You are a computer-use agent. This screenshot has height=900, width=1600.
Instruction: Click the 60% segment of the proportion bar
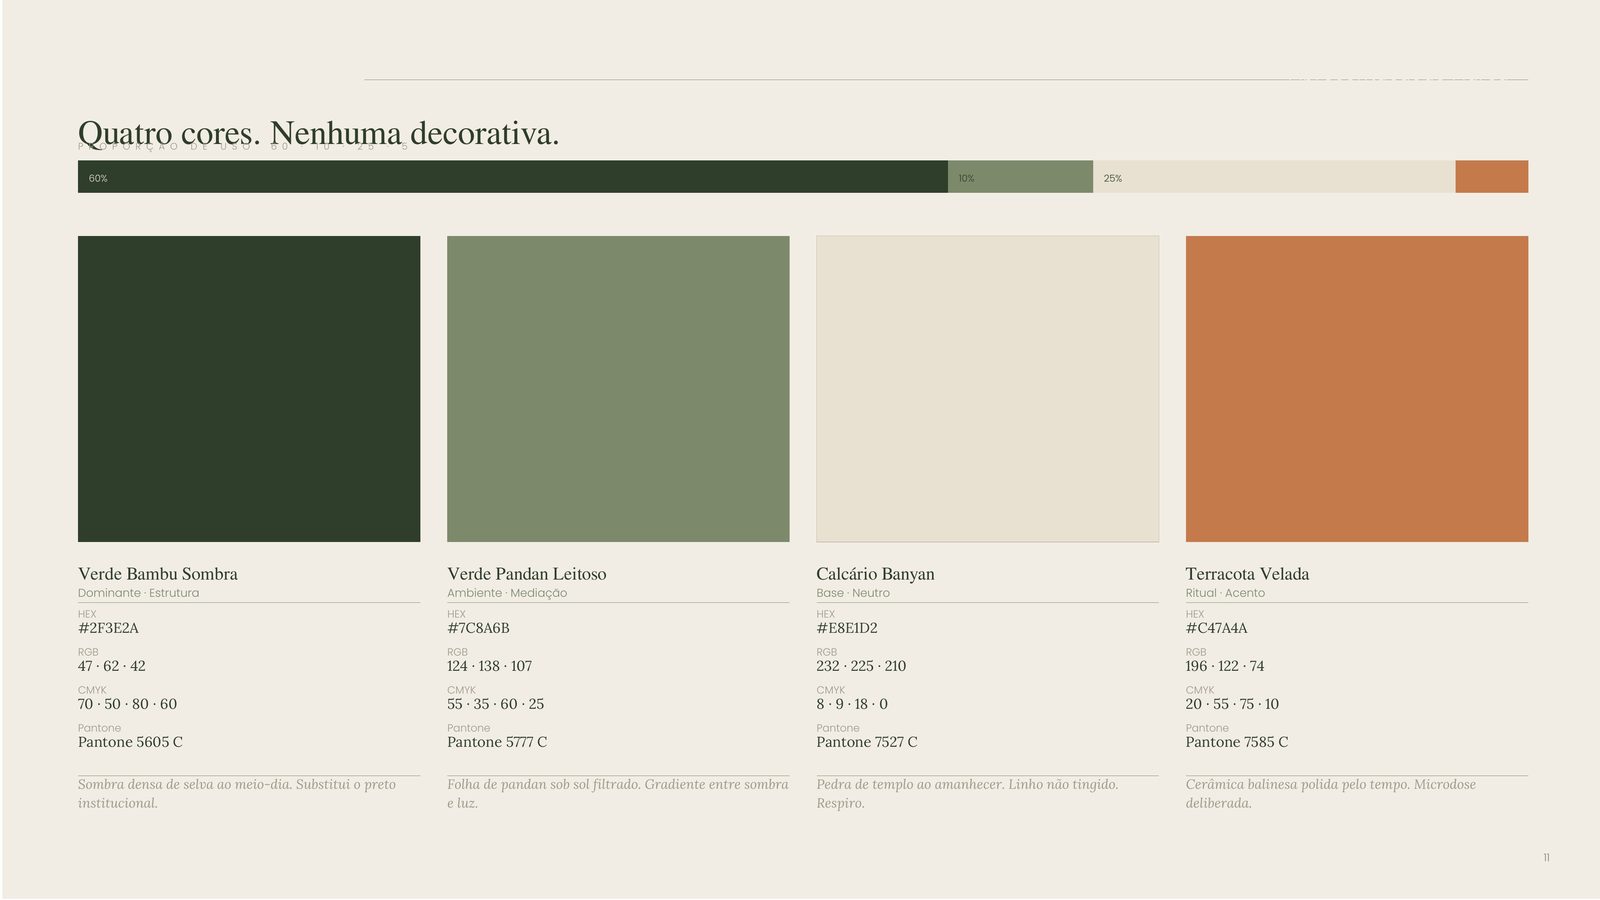pyautogui.click(x=513, y=177)
